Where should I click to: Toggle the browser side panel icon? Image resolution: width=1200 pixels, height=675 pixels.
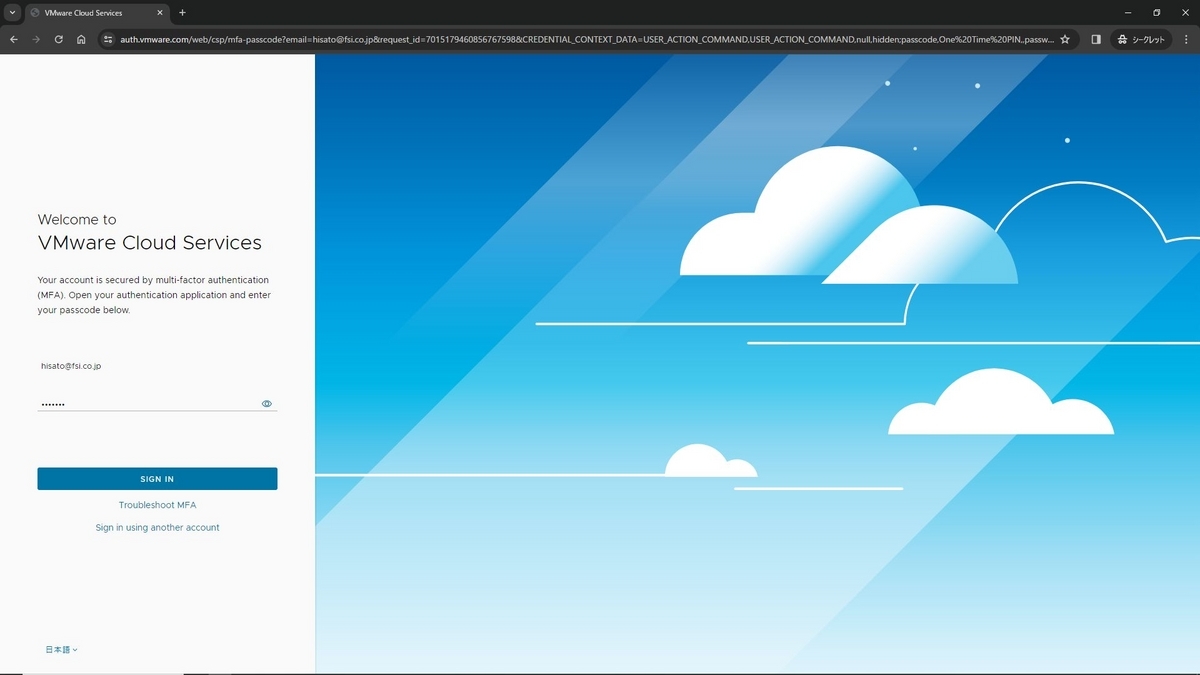(1096, 39)
